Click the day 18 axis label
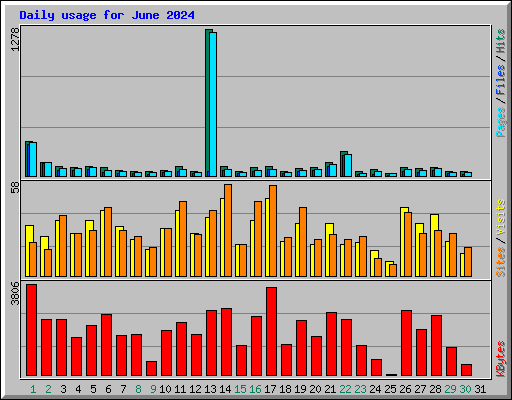This screenshot has width=512, height=400. (285, 389)
